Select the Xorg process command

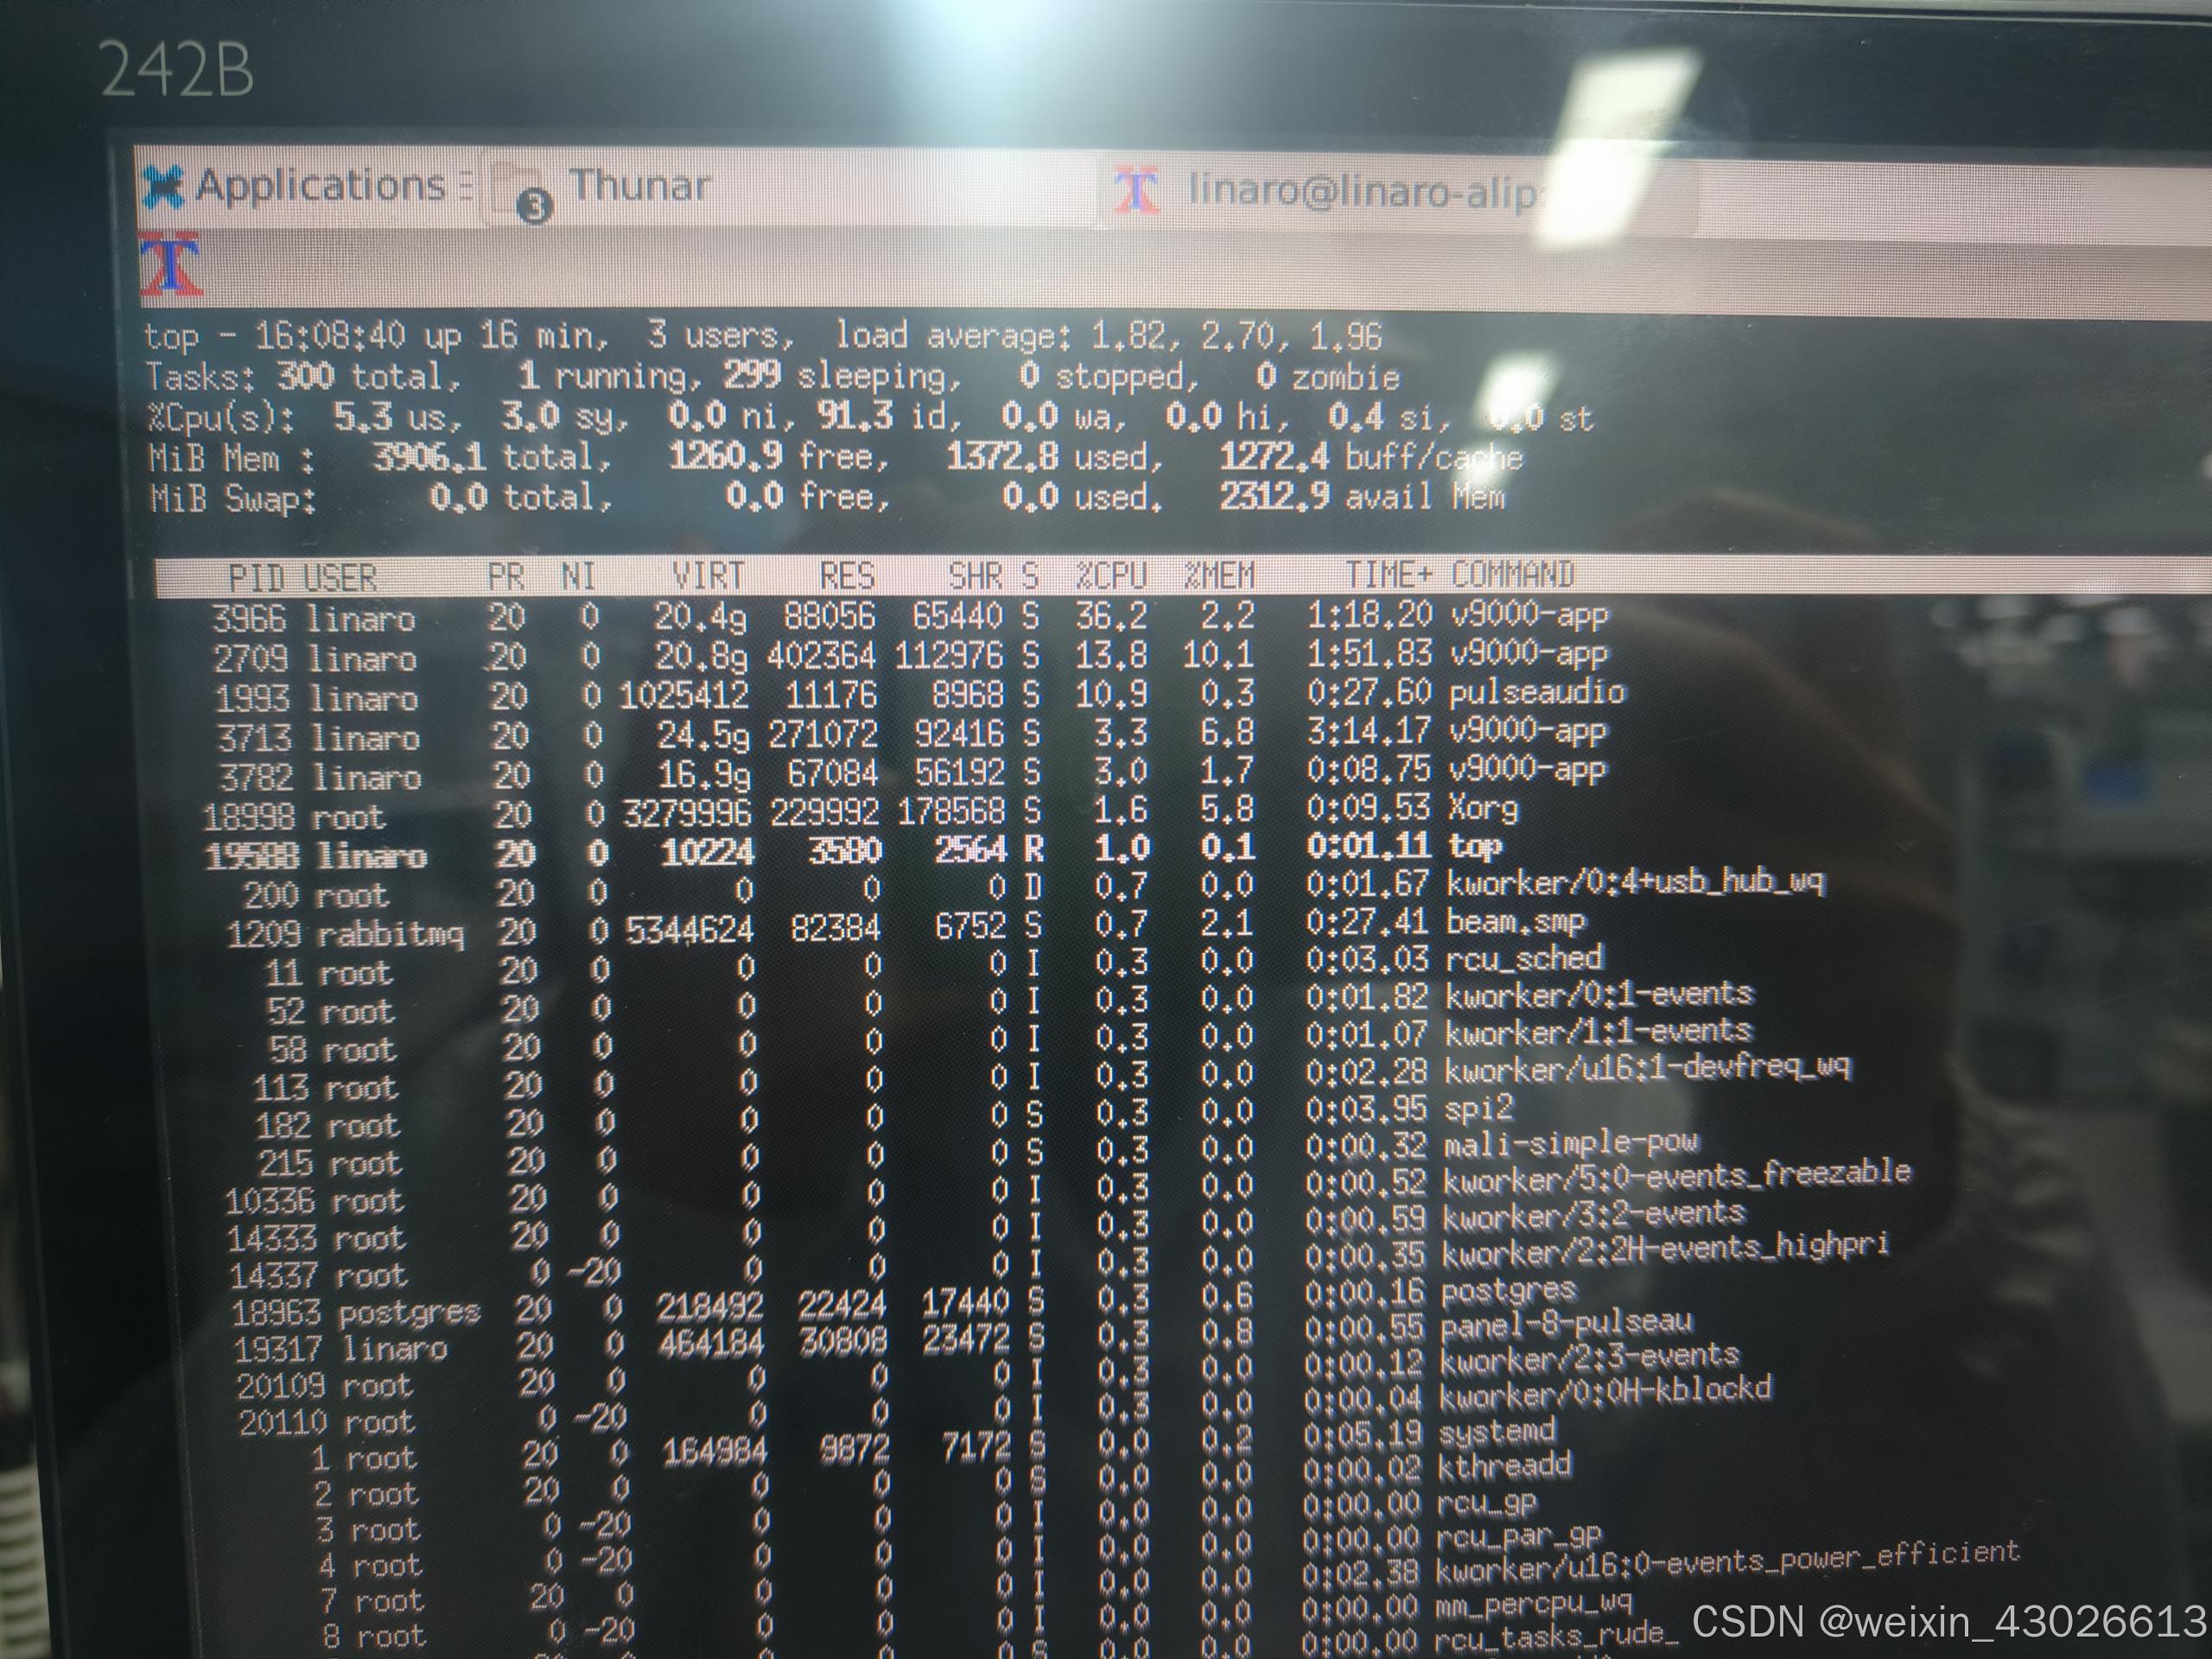(1483, 808)
